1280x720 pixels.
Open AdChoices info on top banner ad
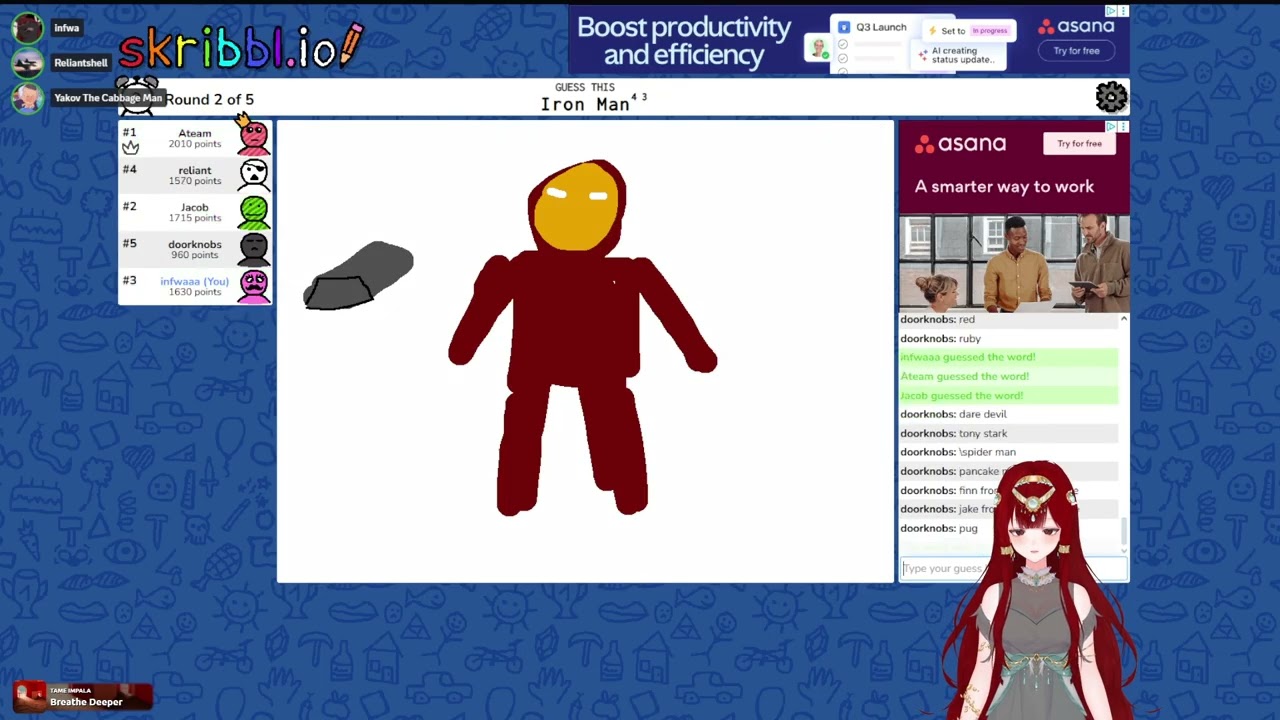pos(1111,11)
